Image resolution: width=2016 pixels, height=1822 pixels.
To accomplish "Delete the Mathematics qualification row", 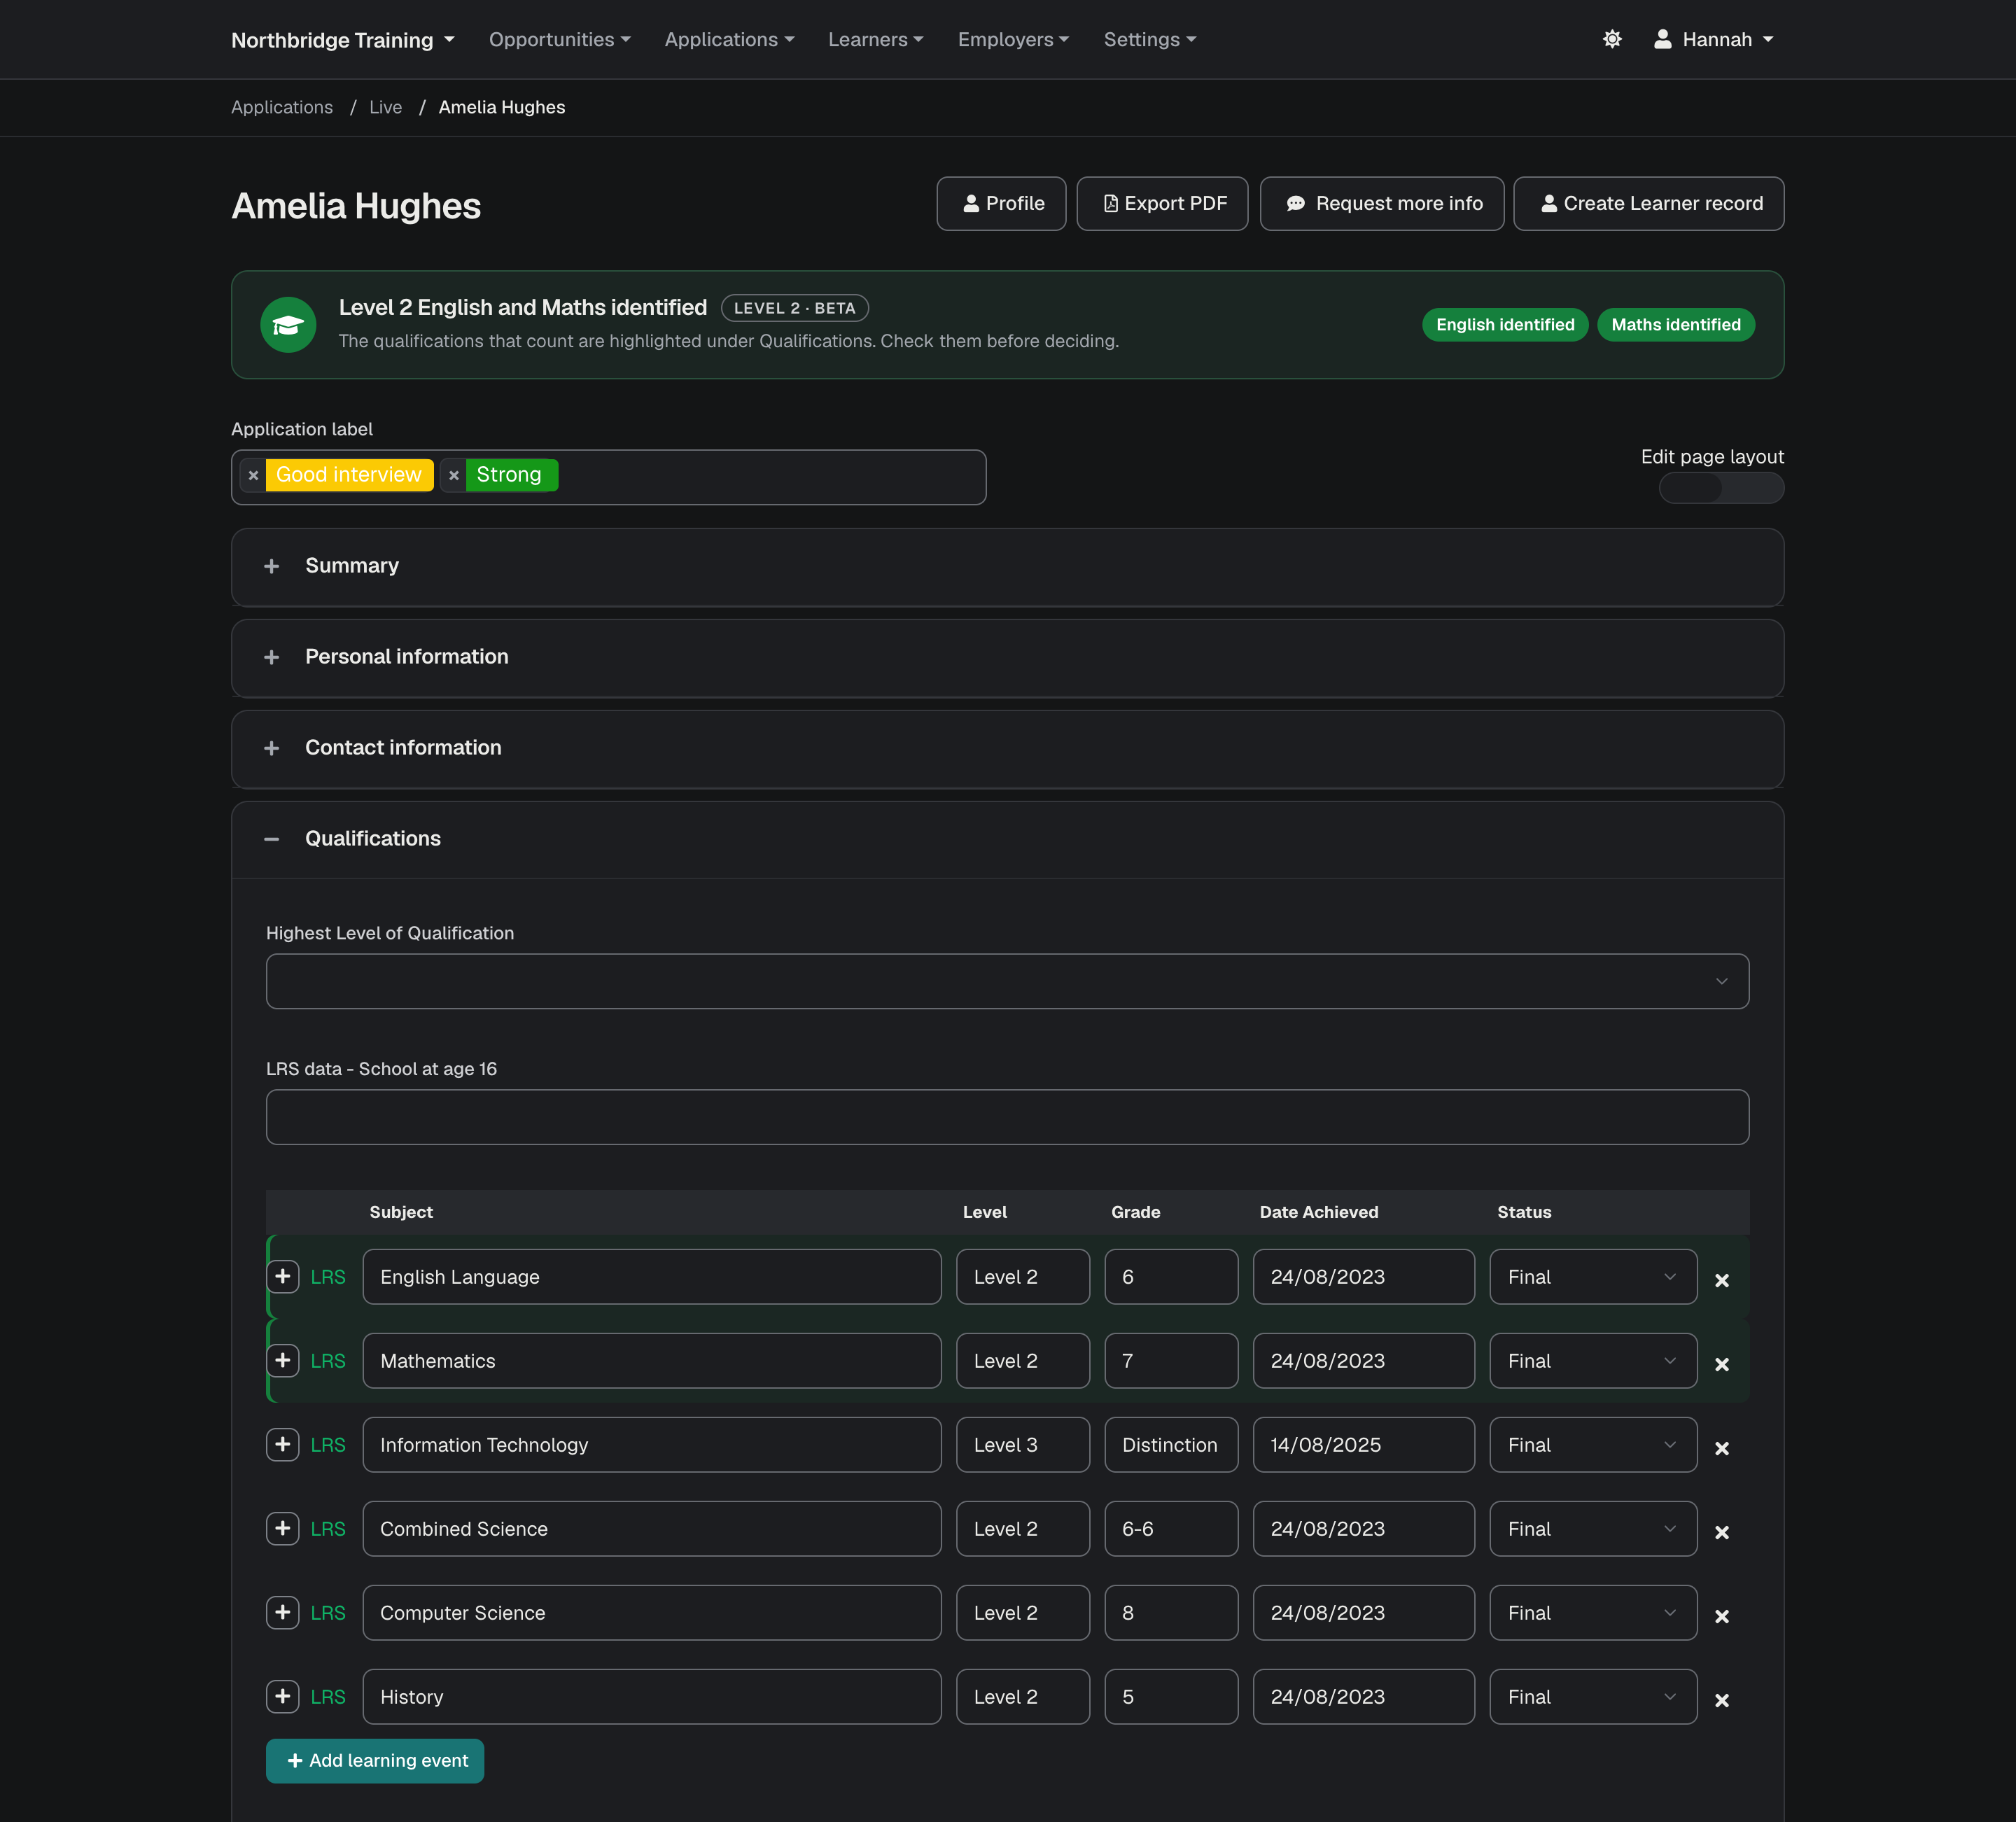I will pyautogui.click(x=1722, y=1364).
